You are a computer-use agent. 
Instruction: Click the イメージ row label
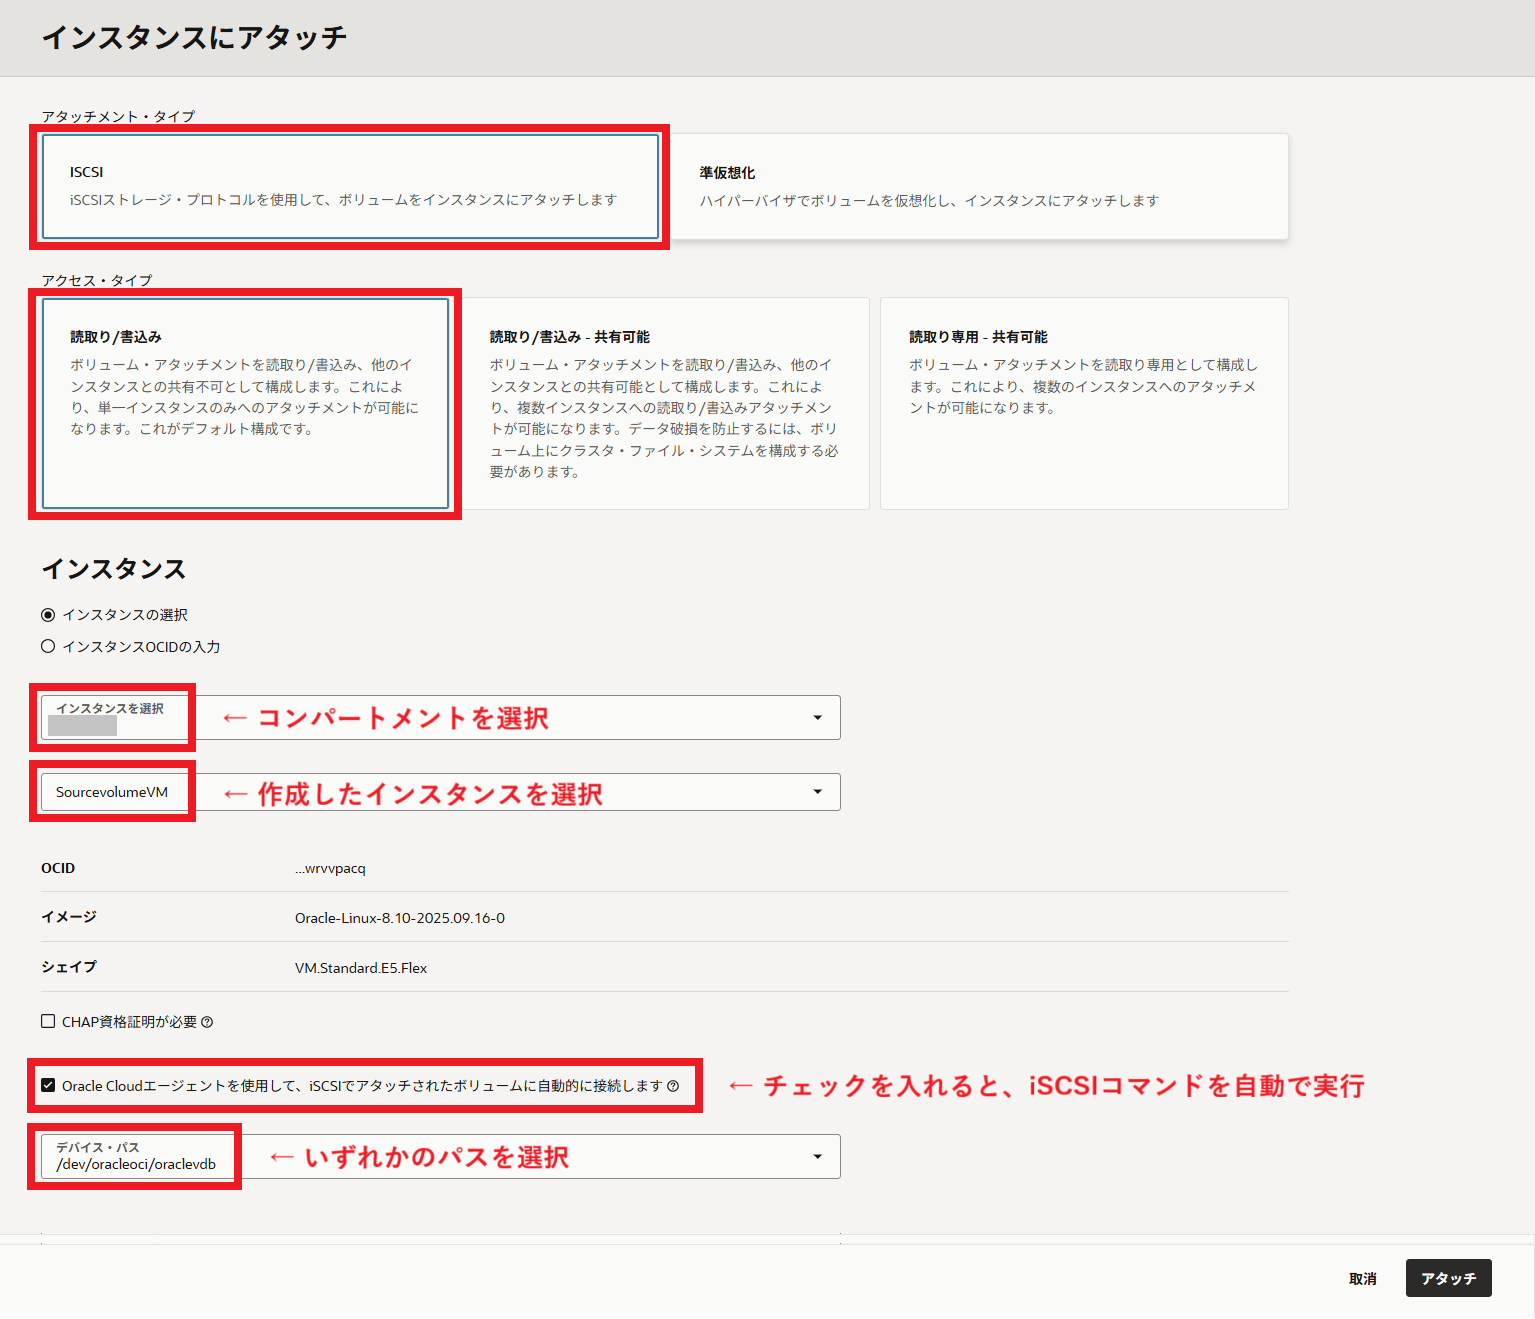(x=69, y=917)
